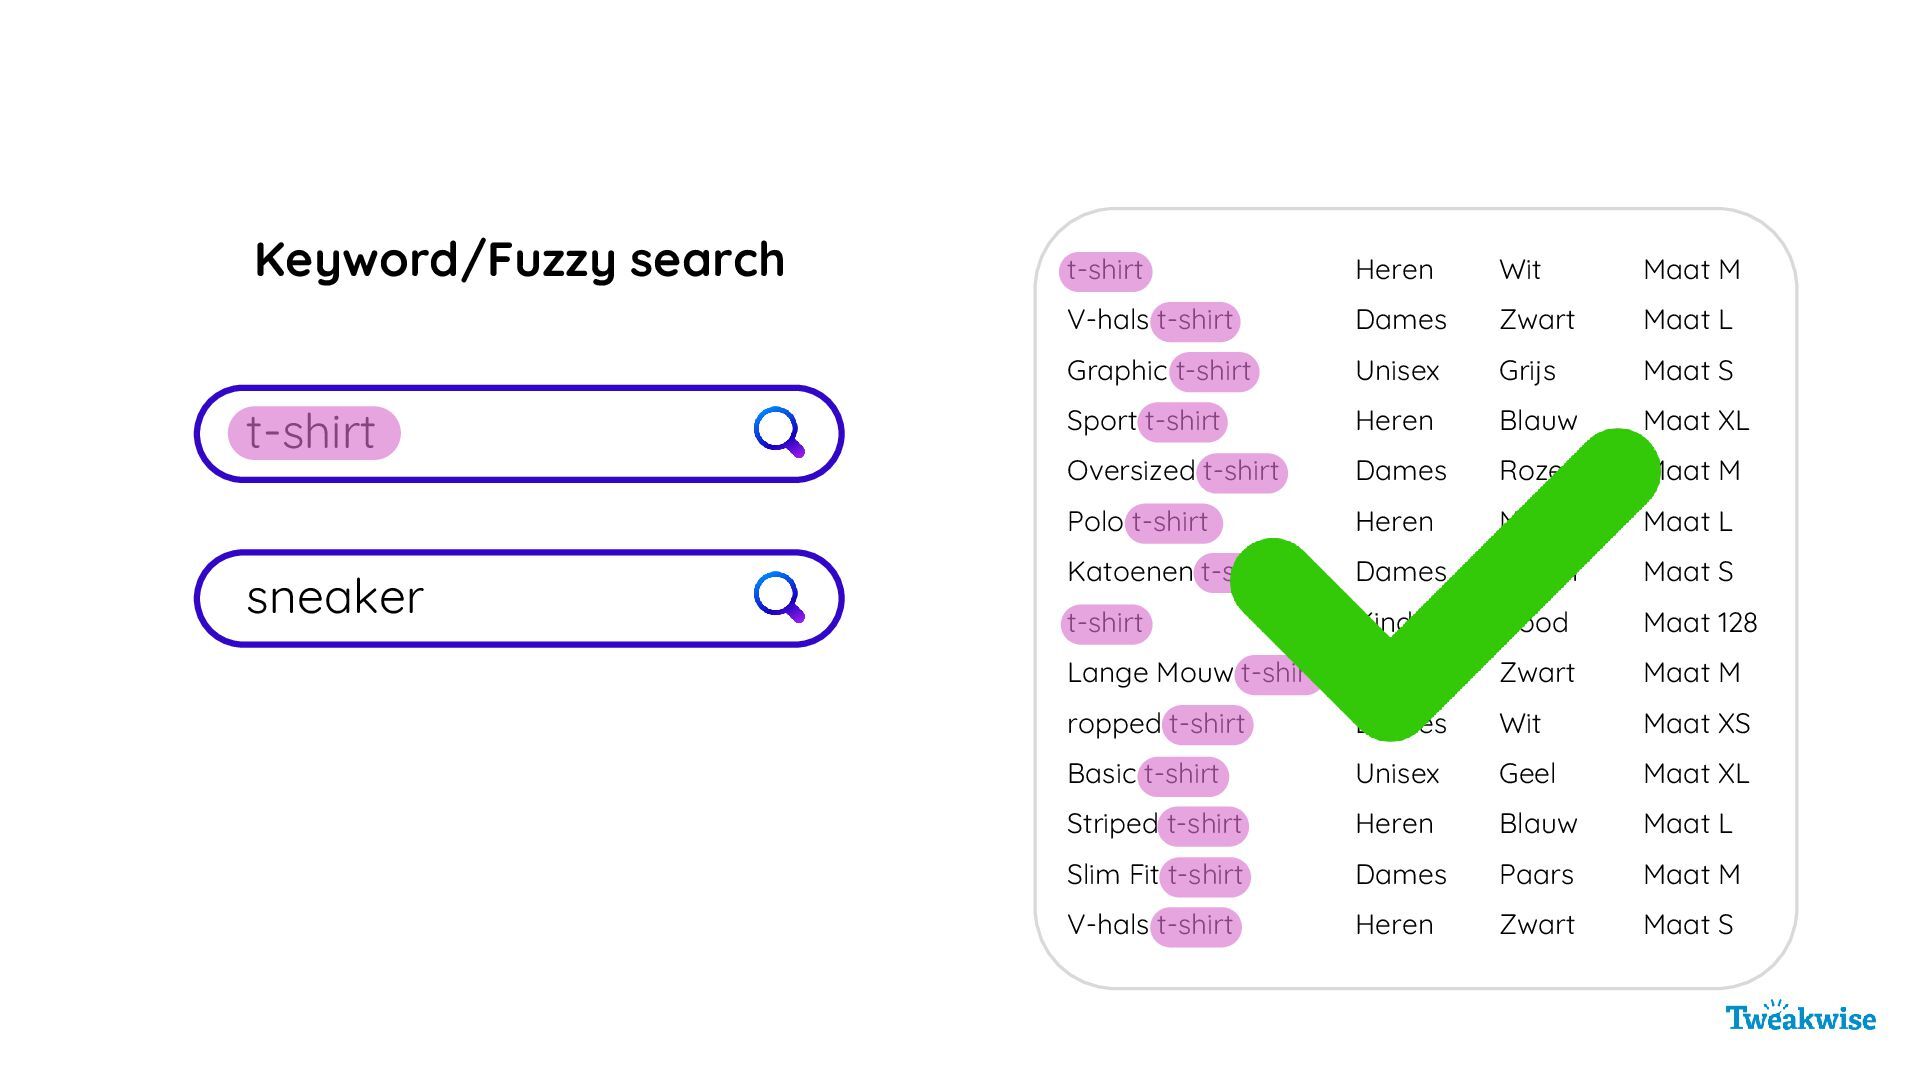Click the Paars color value

1536,875
